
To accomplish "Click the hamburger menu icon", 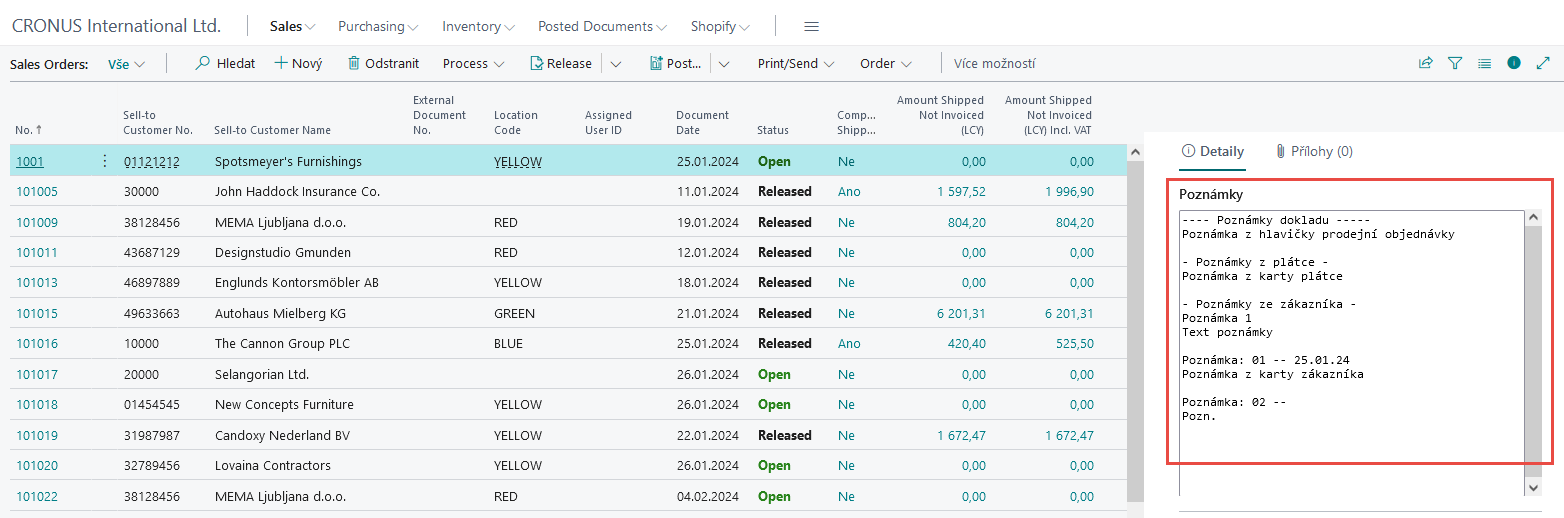I will [x=811, y=26].
